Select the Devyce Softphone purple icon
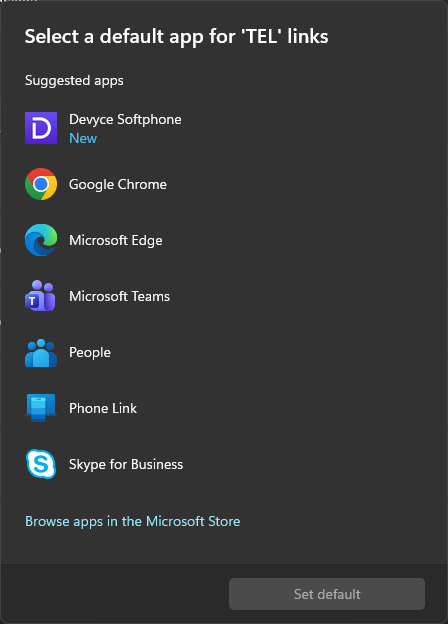This screenshot has width=448, height=624. click(x=41, y=128)
